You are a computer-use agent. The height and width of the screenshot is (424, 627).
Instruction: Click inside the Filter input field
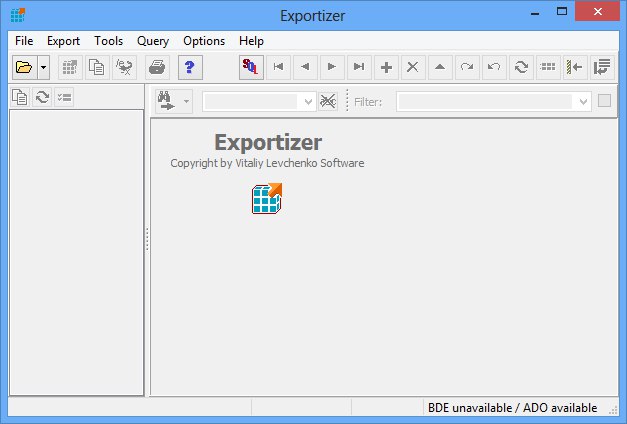485,102
